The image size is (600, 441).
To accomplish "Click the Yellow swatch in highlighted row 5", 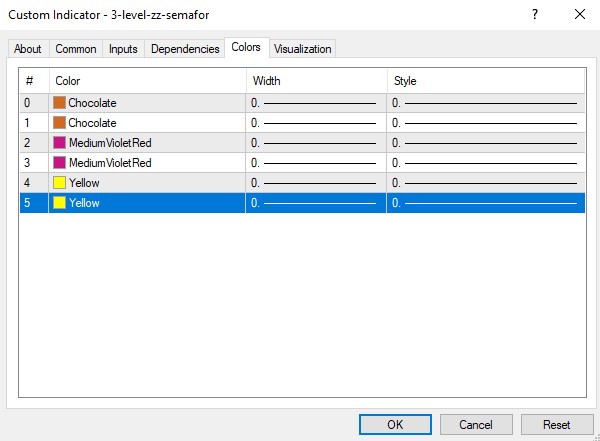I will 59,203.
